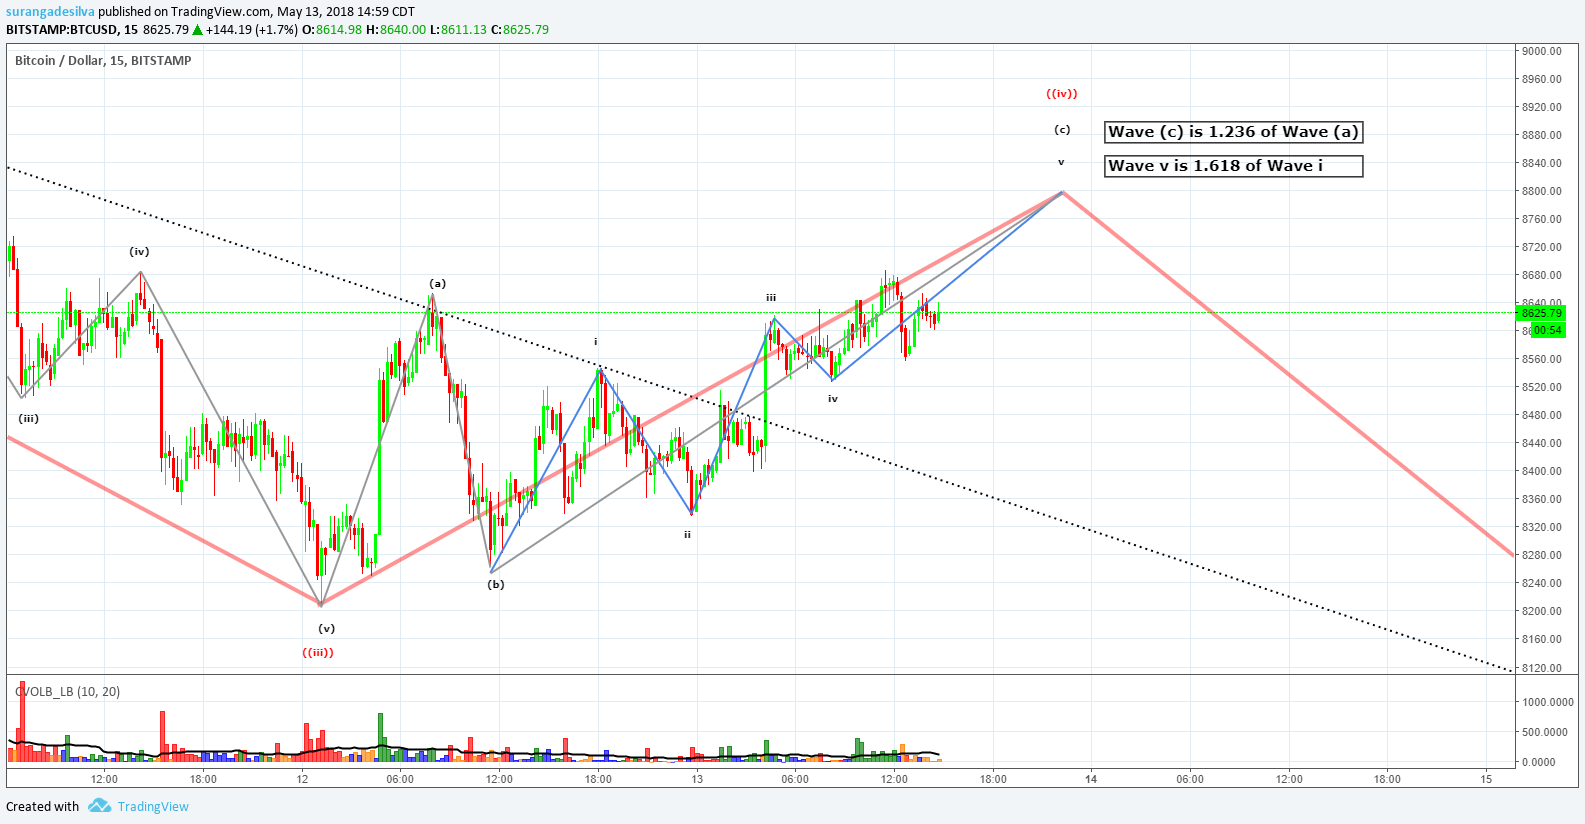Screen dimensions: 1585x824
Task: Click the date label '12' on time axis
Action: [302, 779]
